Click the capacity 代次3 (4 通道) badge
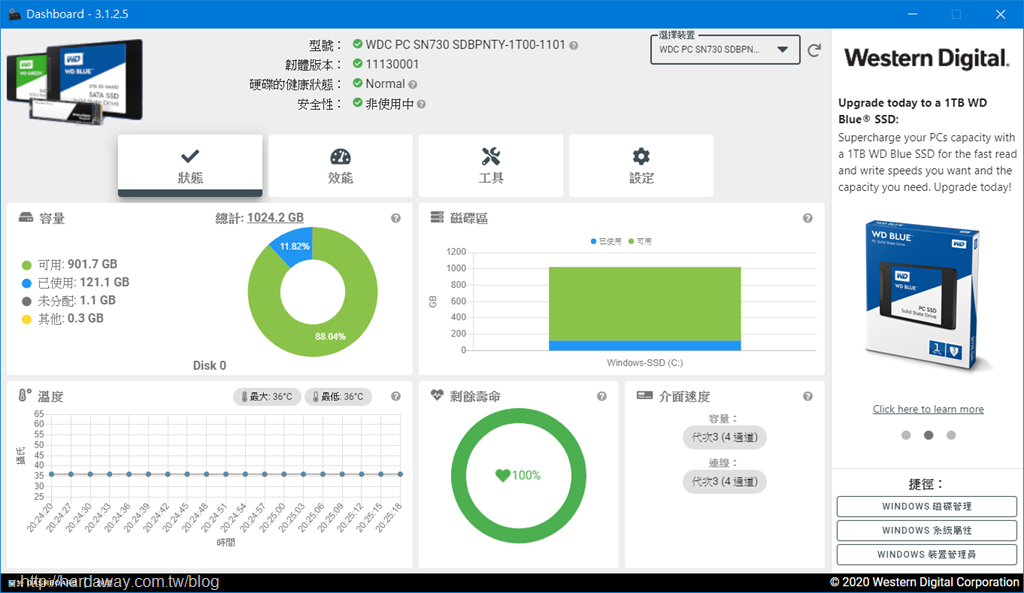The width and height of the screenshot is (1024, 593). [724, 437]
